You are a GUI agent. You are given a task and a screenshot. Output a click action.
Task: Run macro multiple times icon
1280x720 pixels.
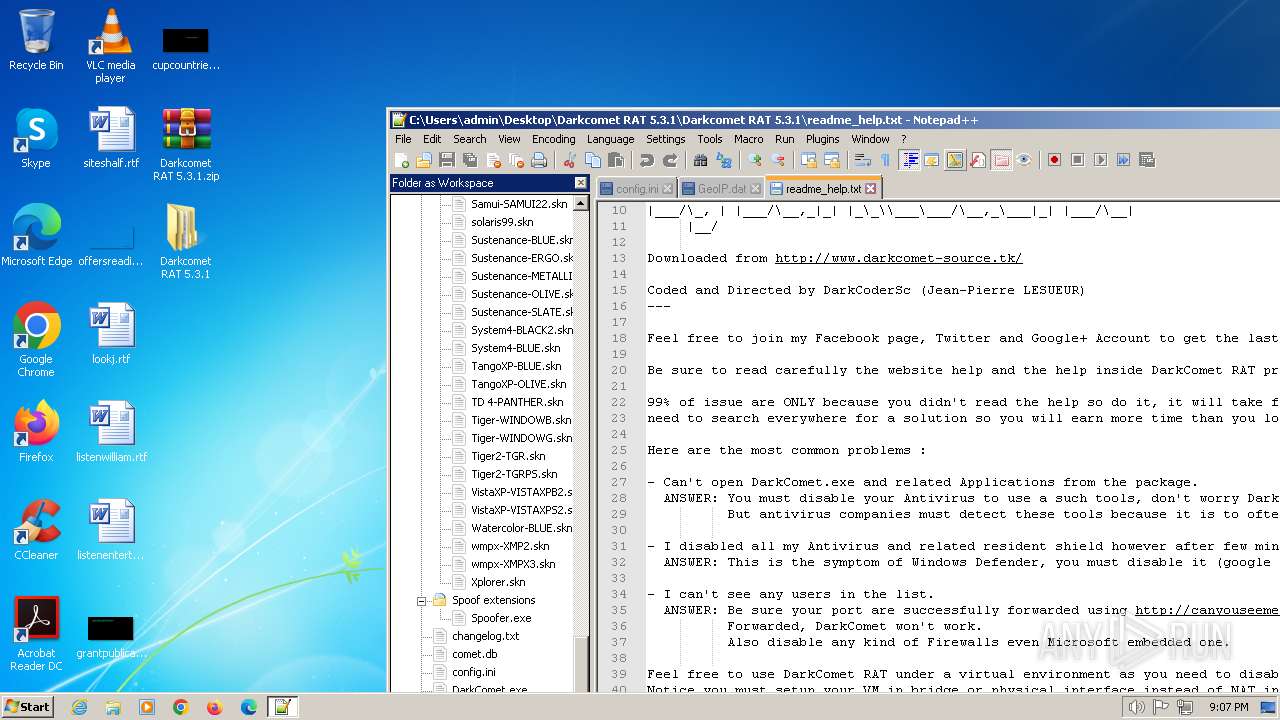pos(1123,160)
